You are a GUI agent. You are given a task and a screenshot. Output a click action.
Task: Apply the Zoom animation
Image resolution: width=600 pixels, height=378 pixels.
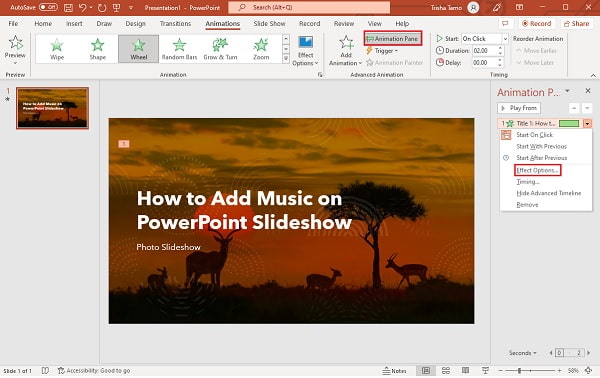(x=261, y=49)
